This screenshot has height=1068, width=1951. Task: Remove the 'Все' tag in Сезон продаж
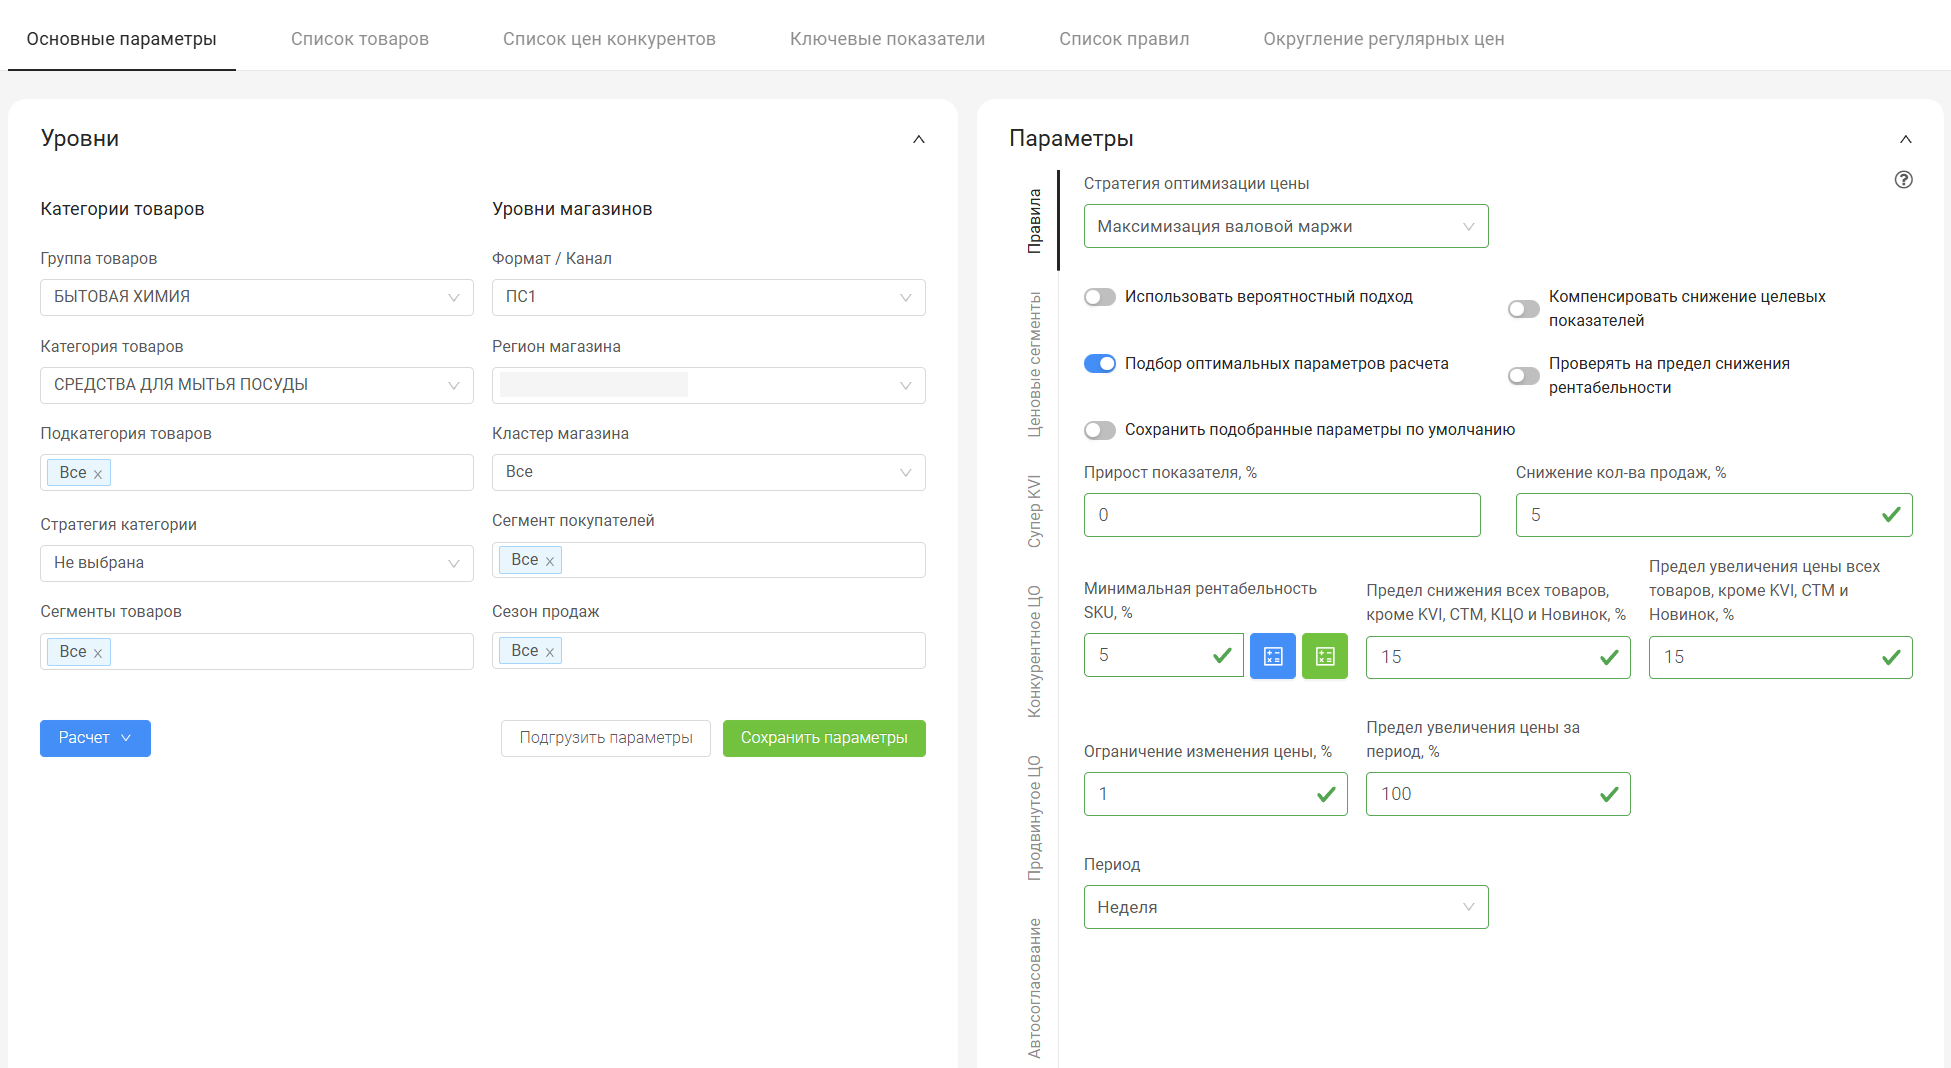tap(549, 652)
